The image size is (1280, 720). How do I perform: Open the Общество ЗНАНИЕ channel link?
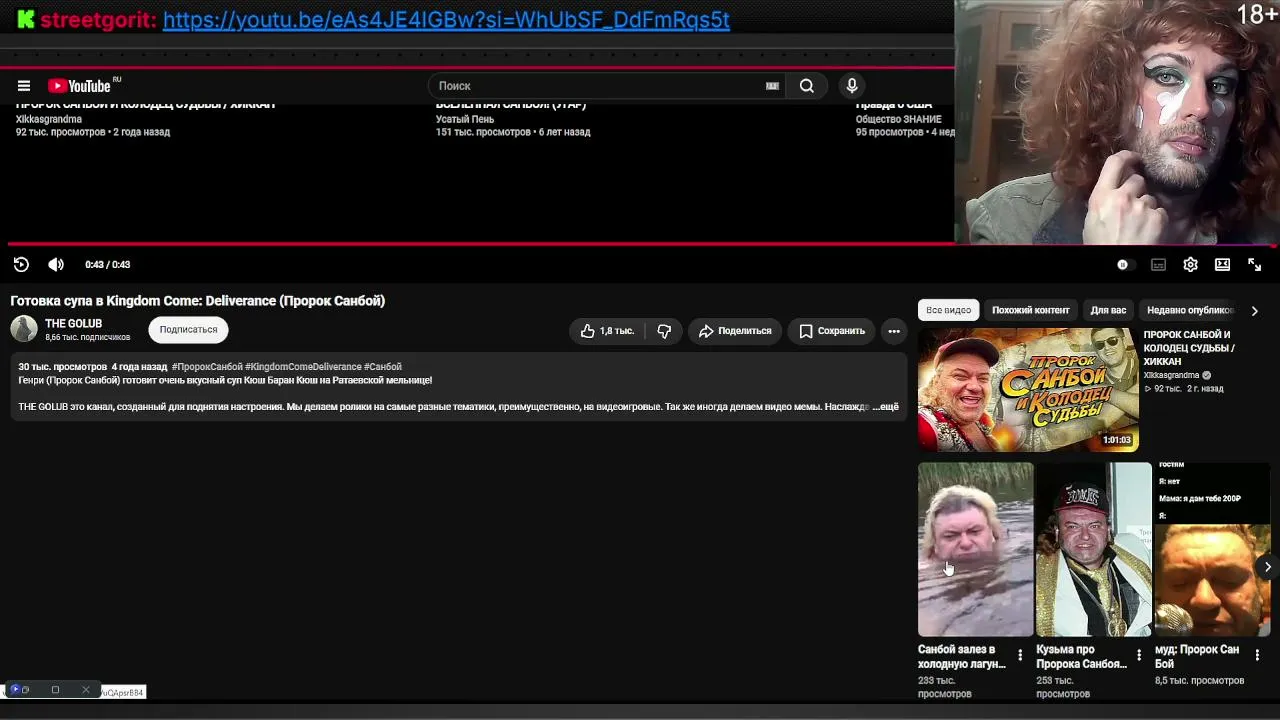(x=898, y=120)
